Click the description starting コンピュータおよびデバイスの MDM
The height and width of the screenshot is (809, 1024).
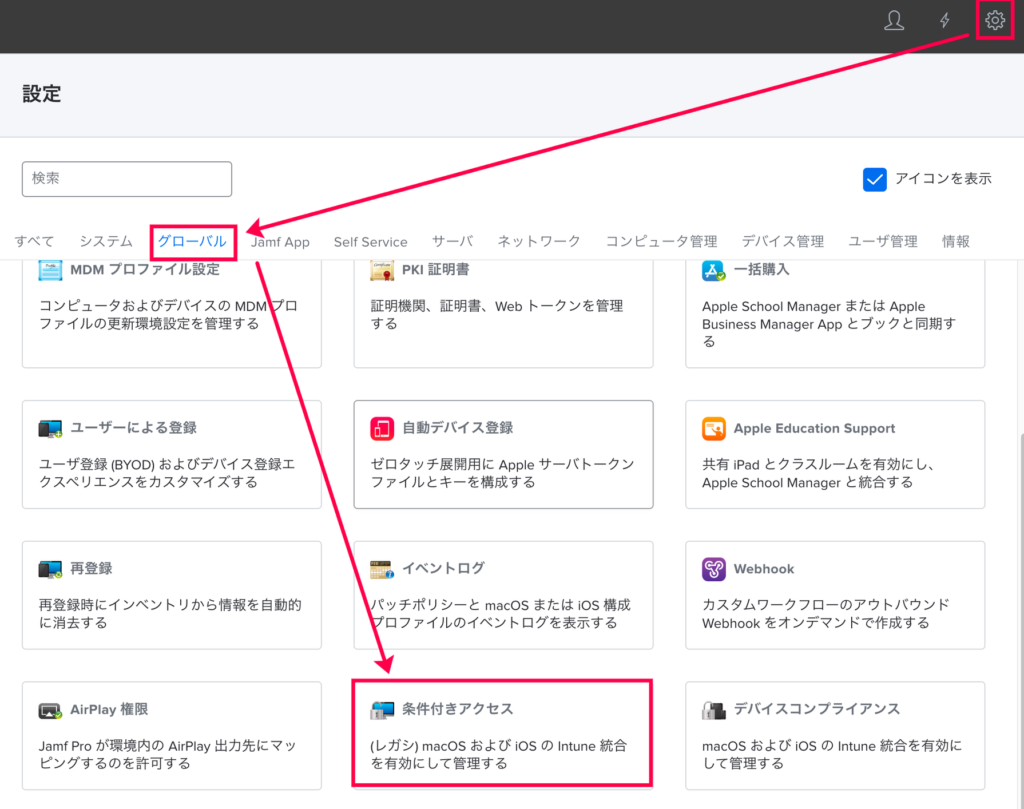(168, 315)
